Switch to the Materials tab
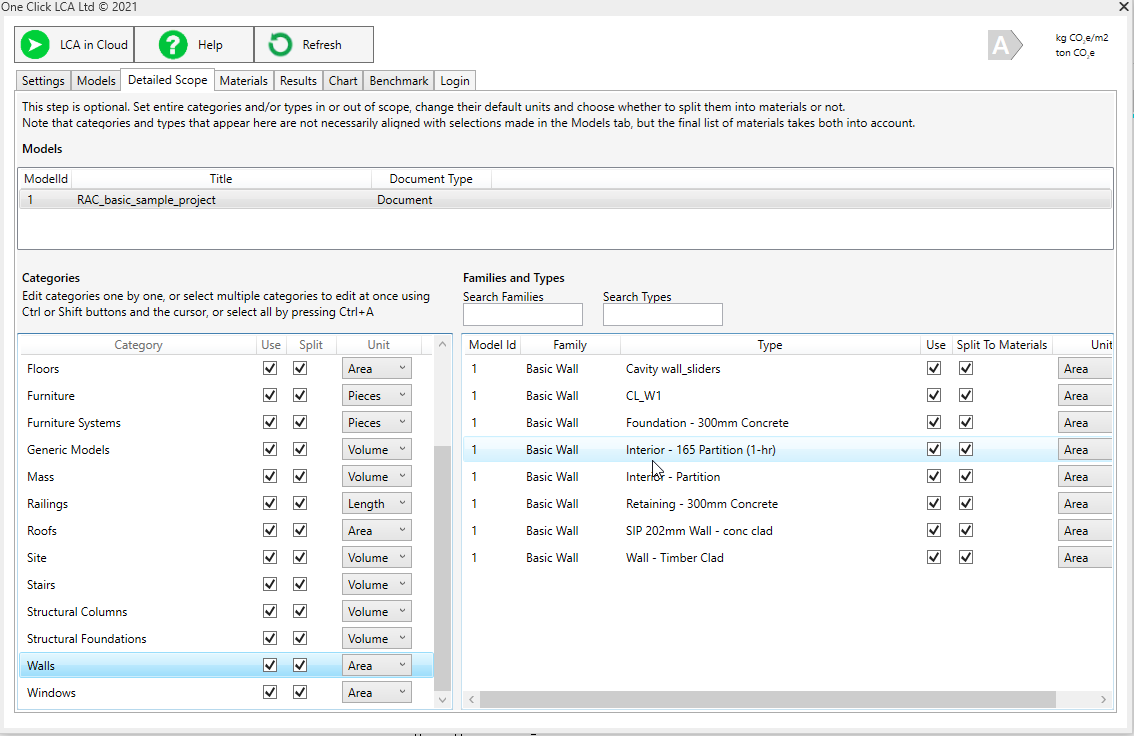Screen dimensions: 1134x736 (243, 81)
